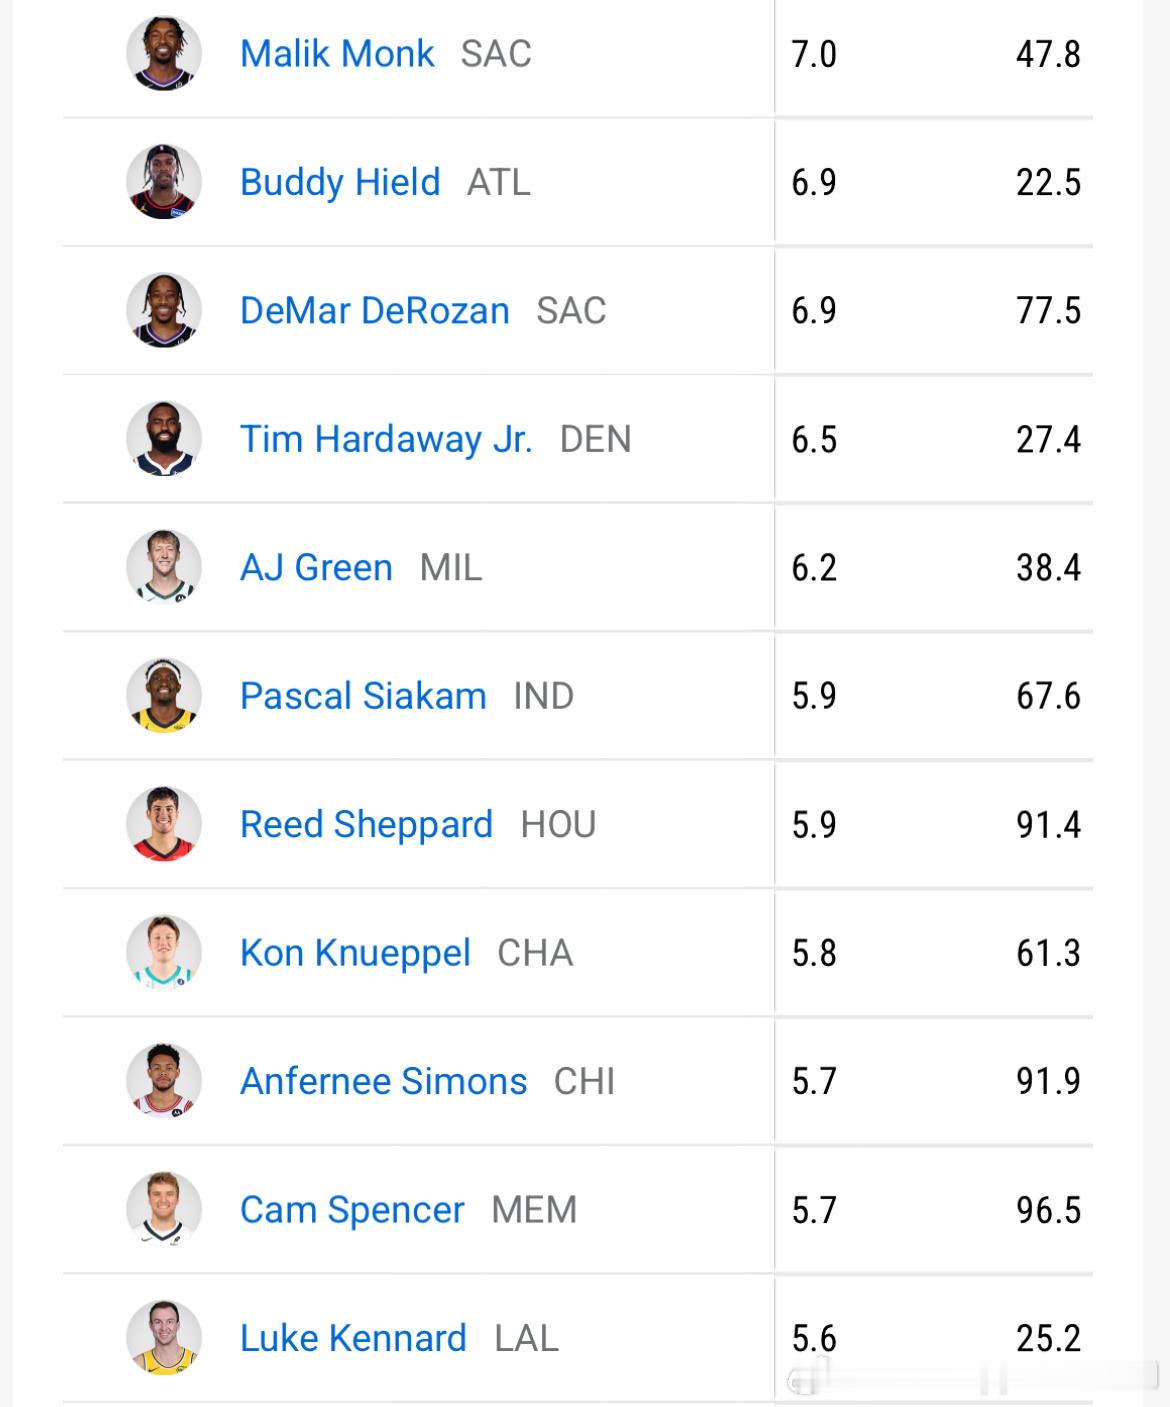Click Luke Kennard's headshot photo

[164, 1338]
